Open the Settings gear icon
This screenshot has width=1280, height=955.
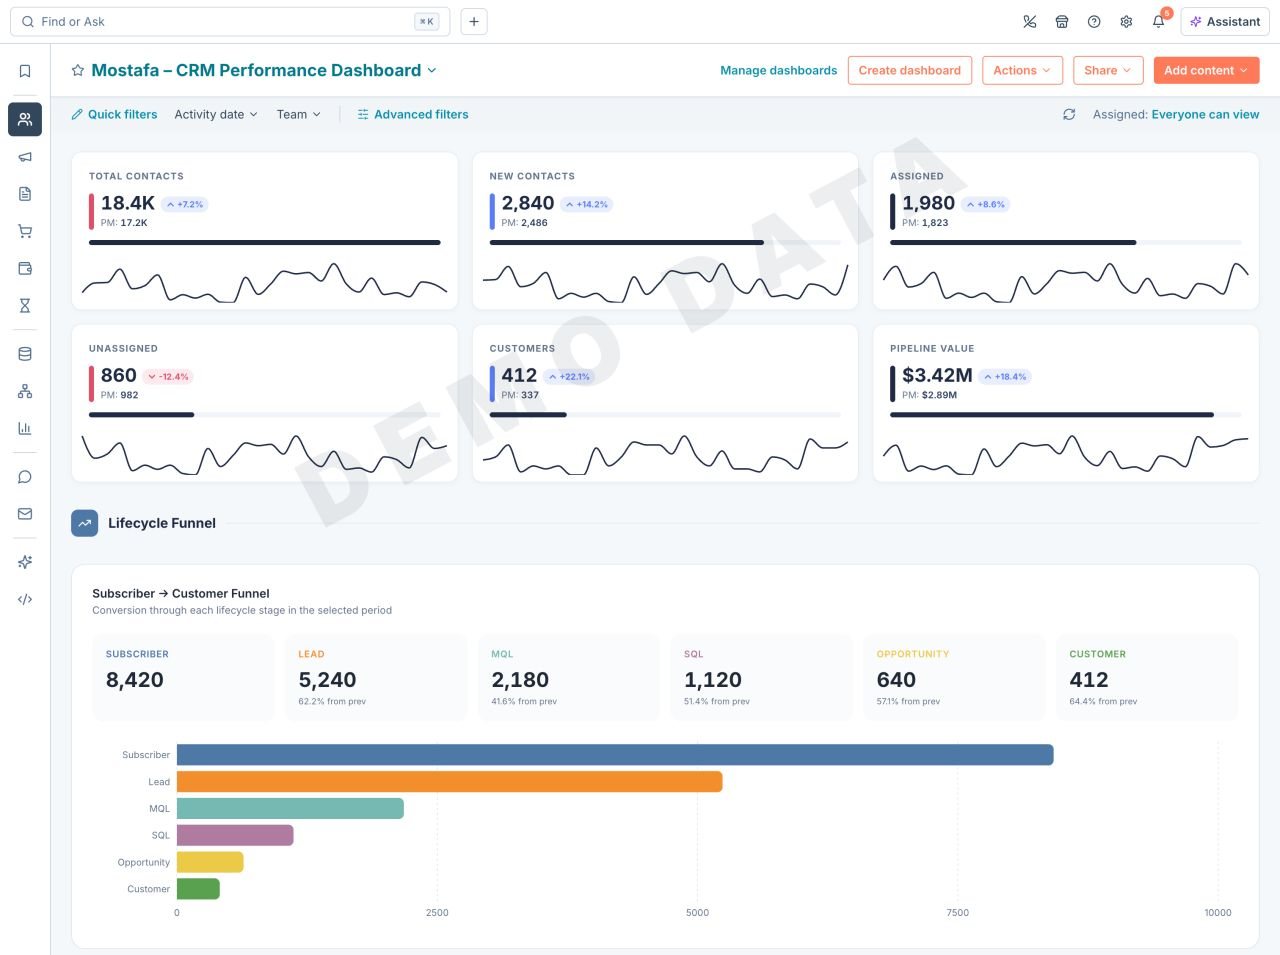[1126, 21]
